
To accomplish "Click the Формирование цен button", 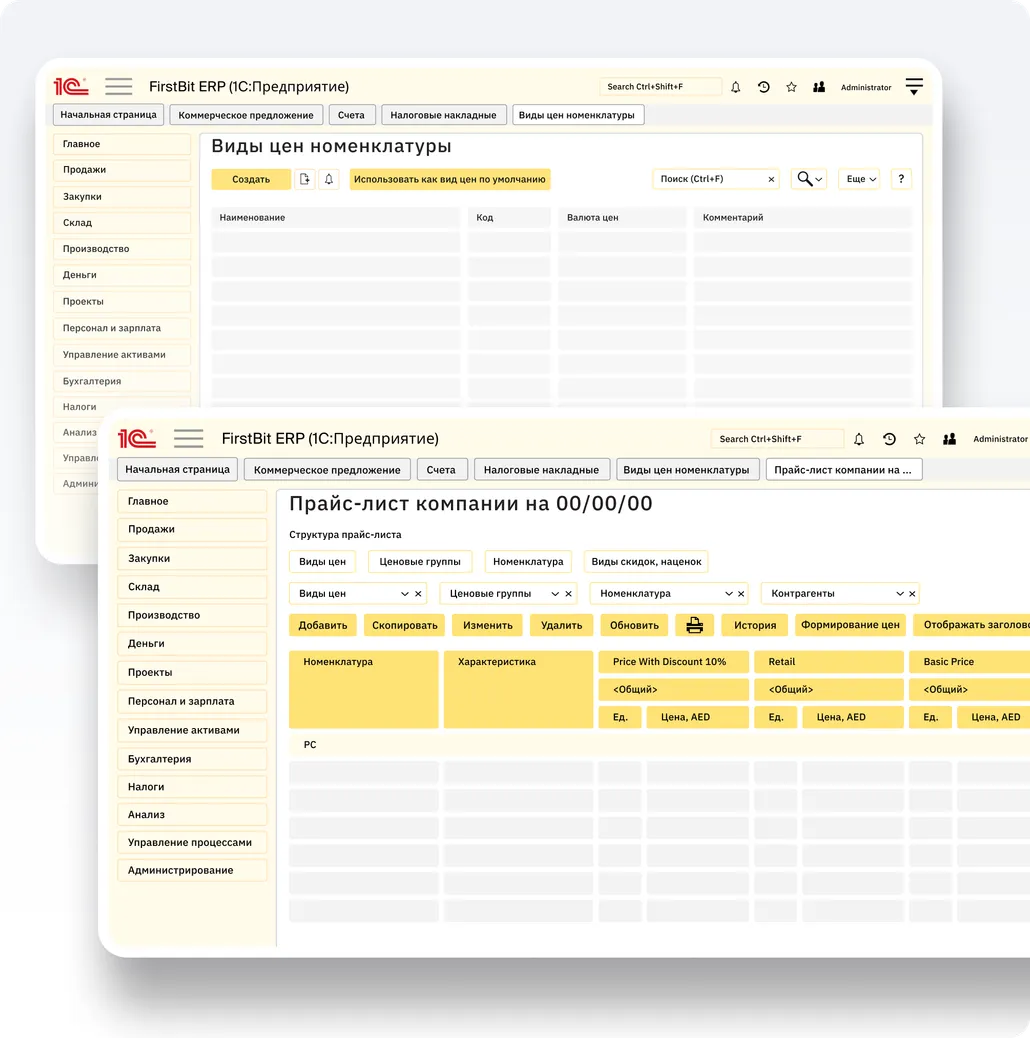I will (x=850, y=625).
